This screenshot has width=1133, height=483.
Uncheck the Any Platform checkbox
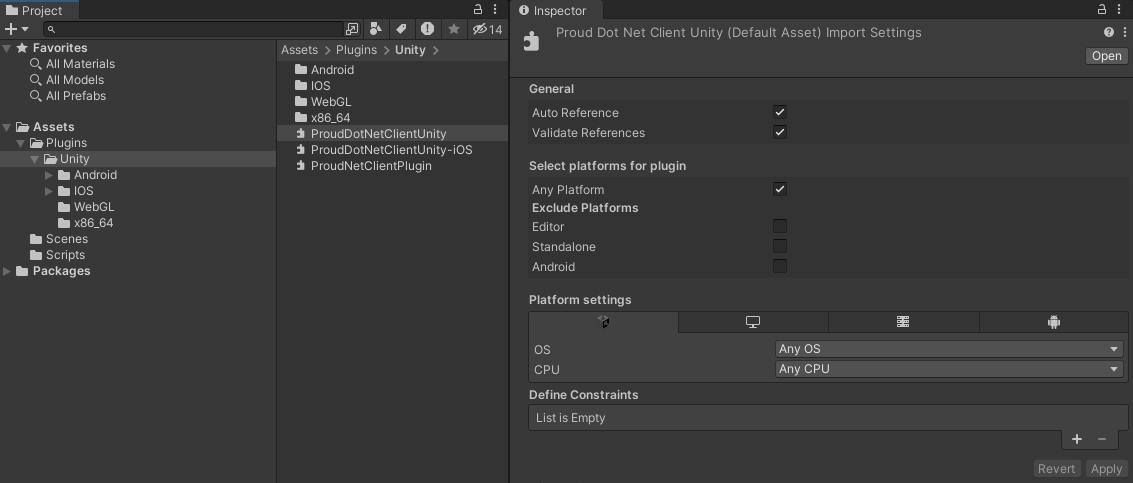(x=780, y=189)
